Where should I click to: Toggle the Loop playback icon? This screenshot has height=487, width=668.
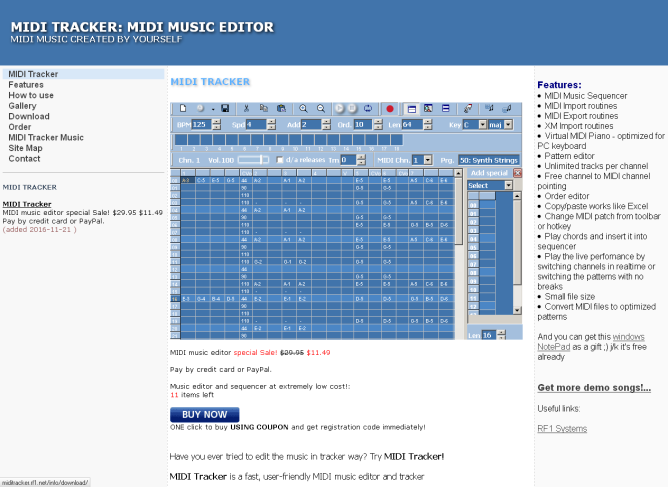tap(368, 109)
